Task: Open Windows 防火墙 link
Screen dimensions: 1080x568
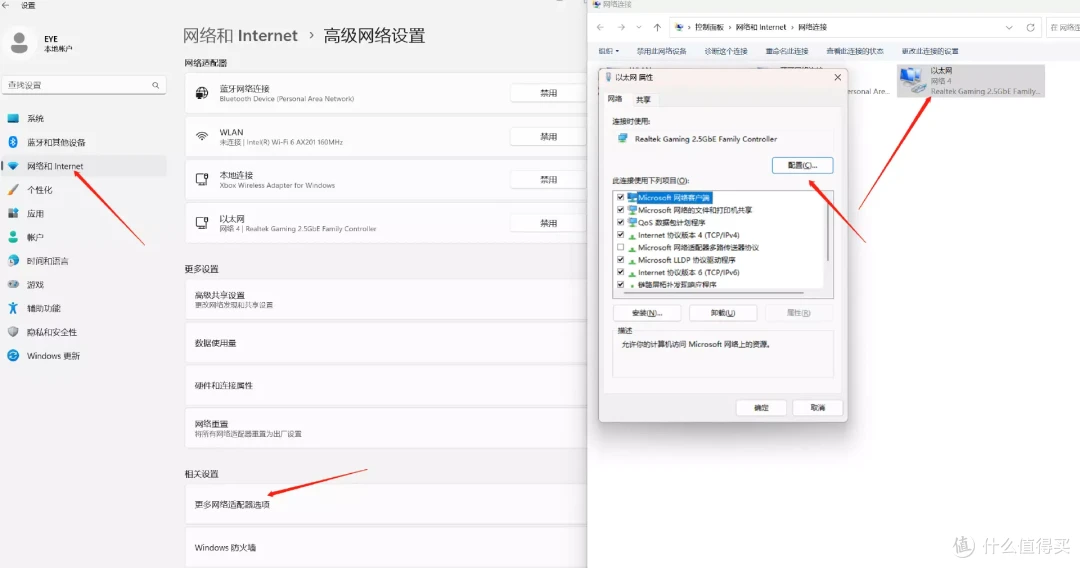Action: tap(386, 548)
